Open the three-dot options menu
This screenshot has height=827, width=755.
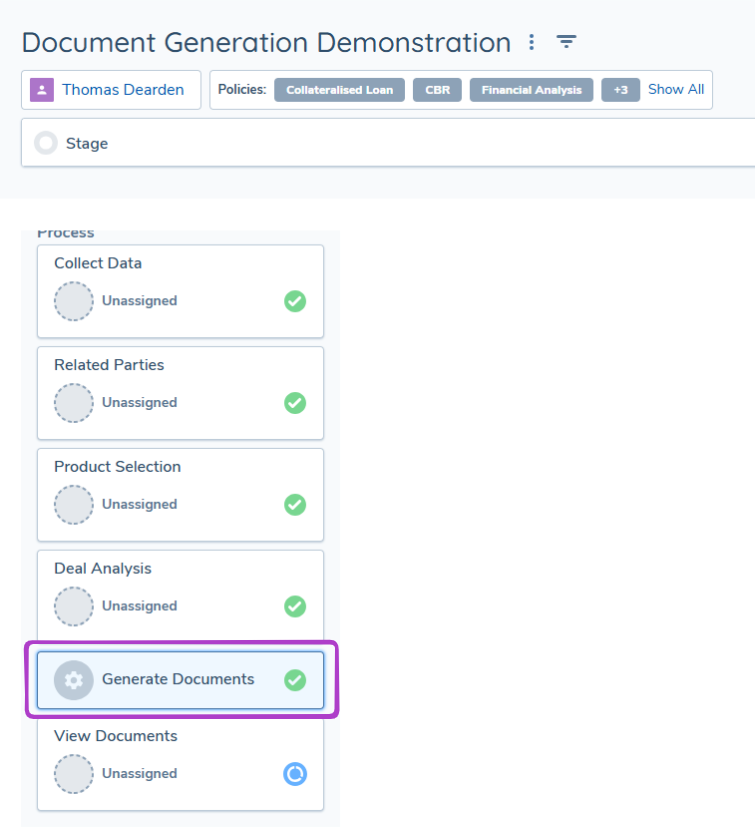(531, 42)
